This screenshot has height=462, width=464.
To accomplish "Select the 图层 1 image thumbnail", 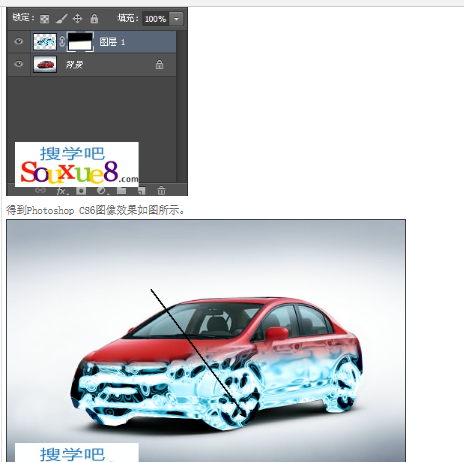I will click(45, 42).
